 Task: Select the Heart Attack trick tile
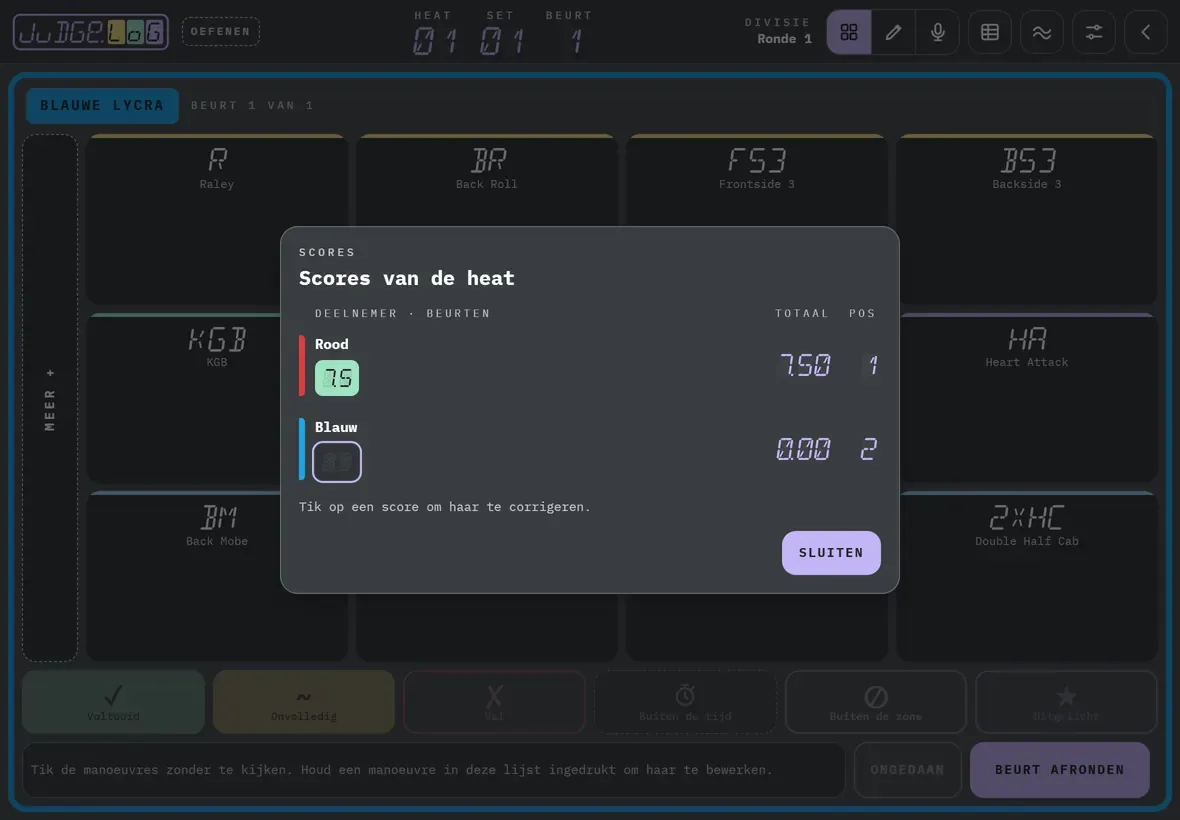pyautogui.click(x=1027, y=397)
